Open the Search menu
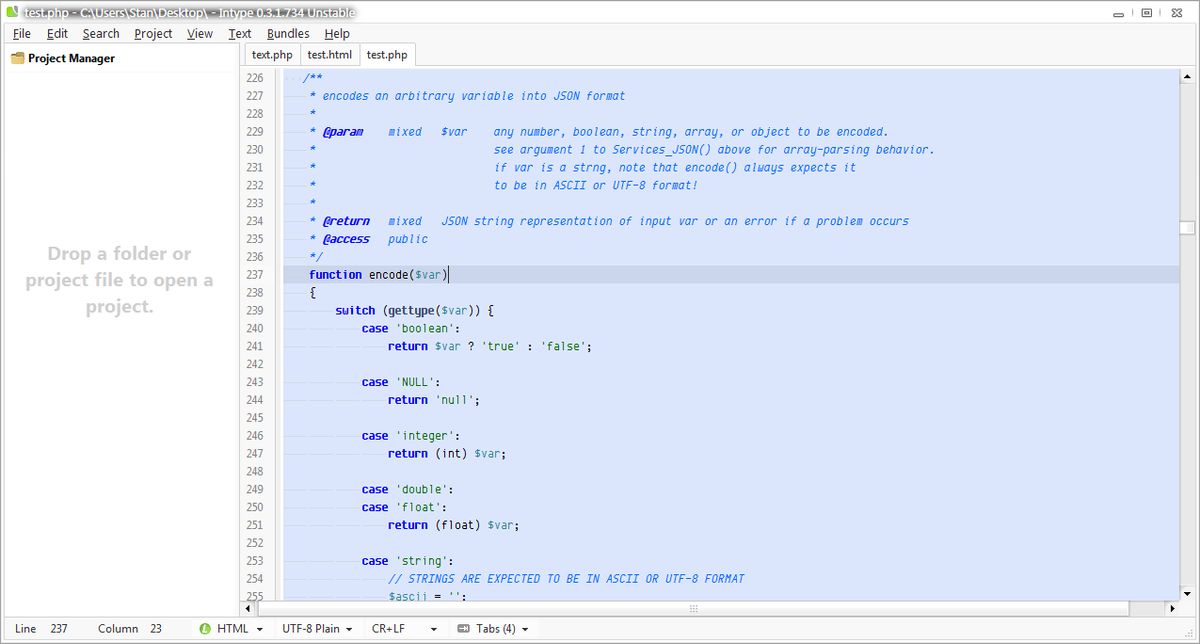Image resolution: width=1200 pixels, height=644 pixels. click(100, 33)
